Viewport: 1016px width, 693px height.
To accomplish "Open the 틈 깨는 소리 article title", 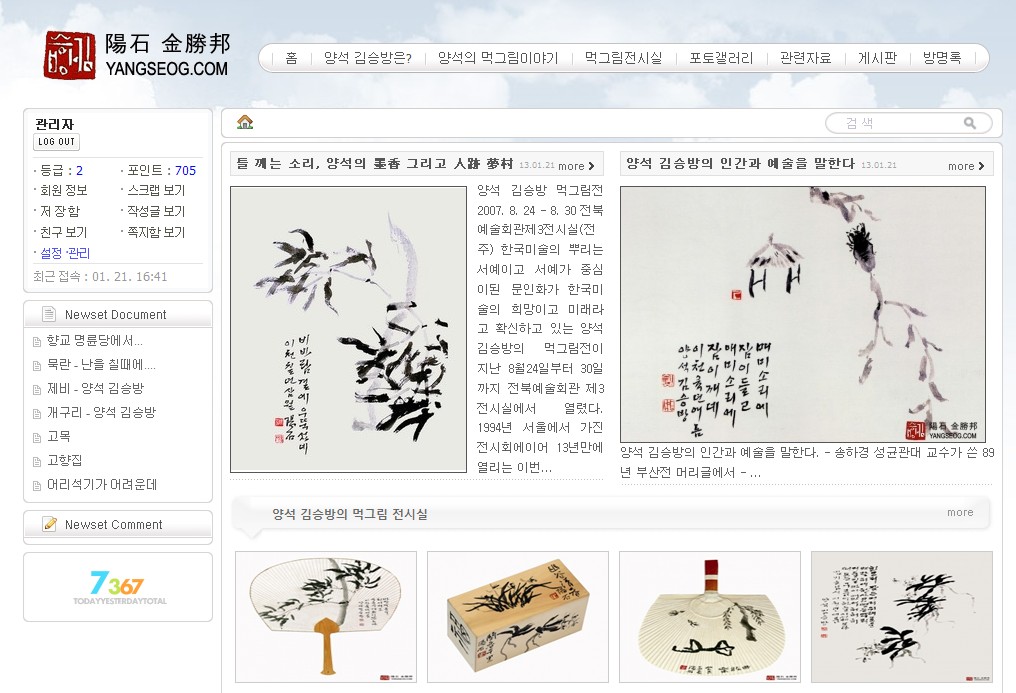I will tap(375, 164).
